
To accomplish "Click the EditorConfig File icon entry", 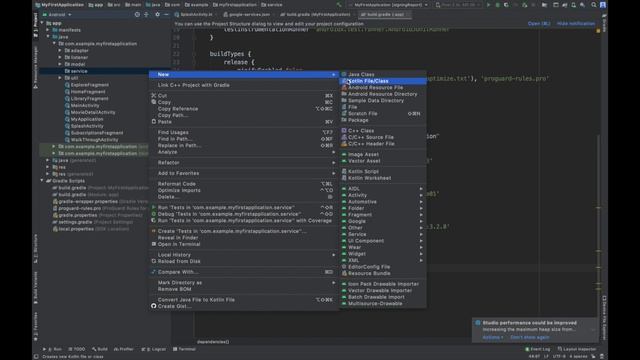I will 344,267.
